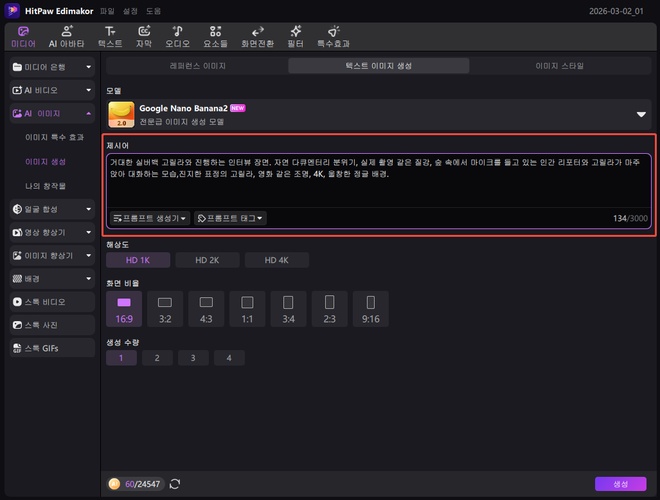660x500 pixels.
Task: Click the purple 생성 generate button
Action: [620, 484]
